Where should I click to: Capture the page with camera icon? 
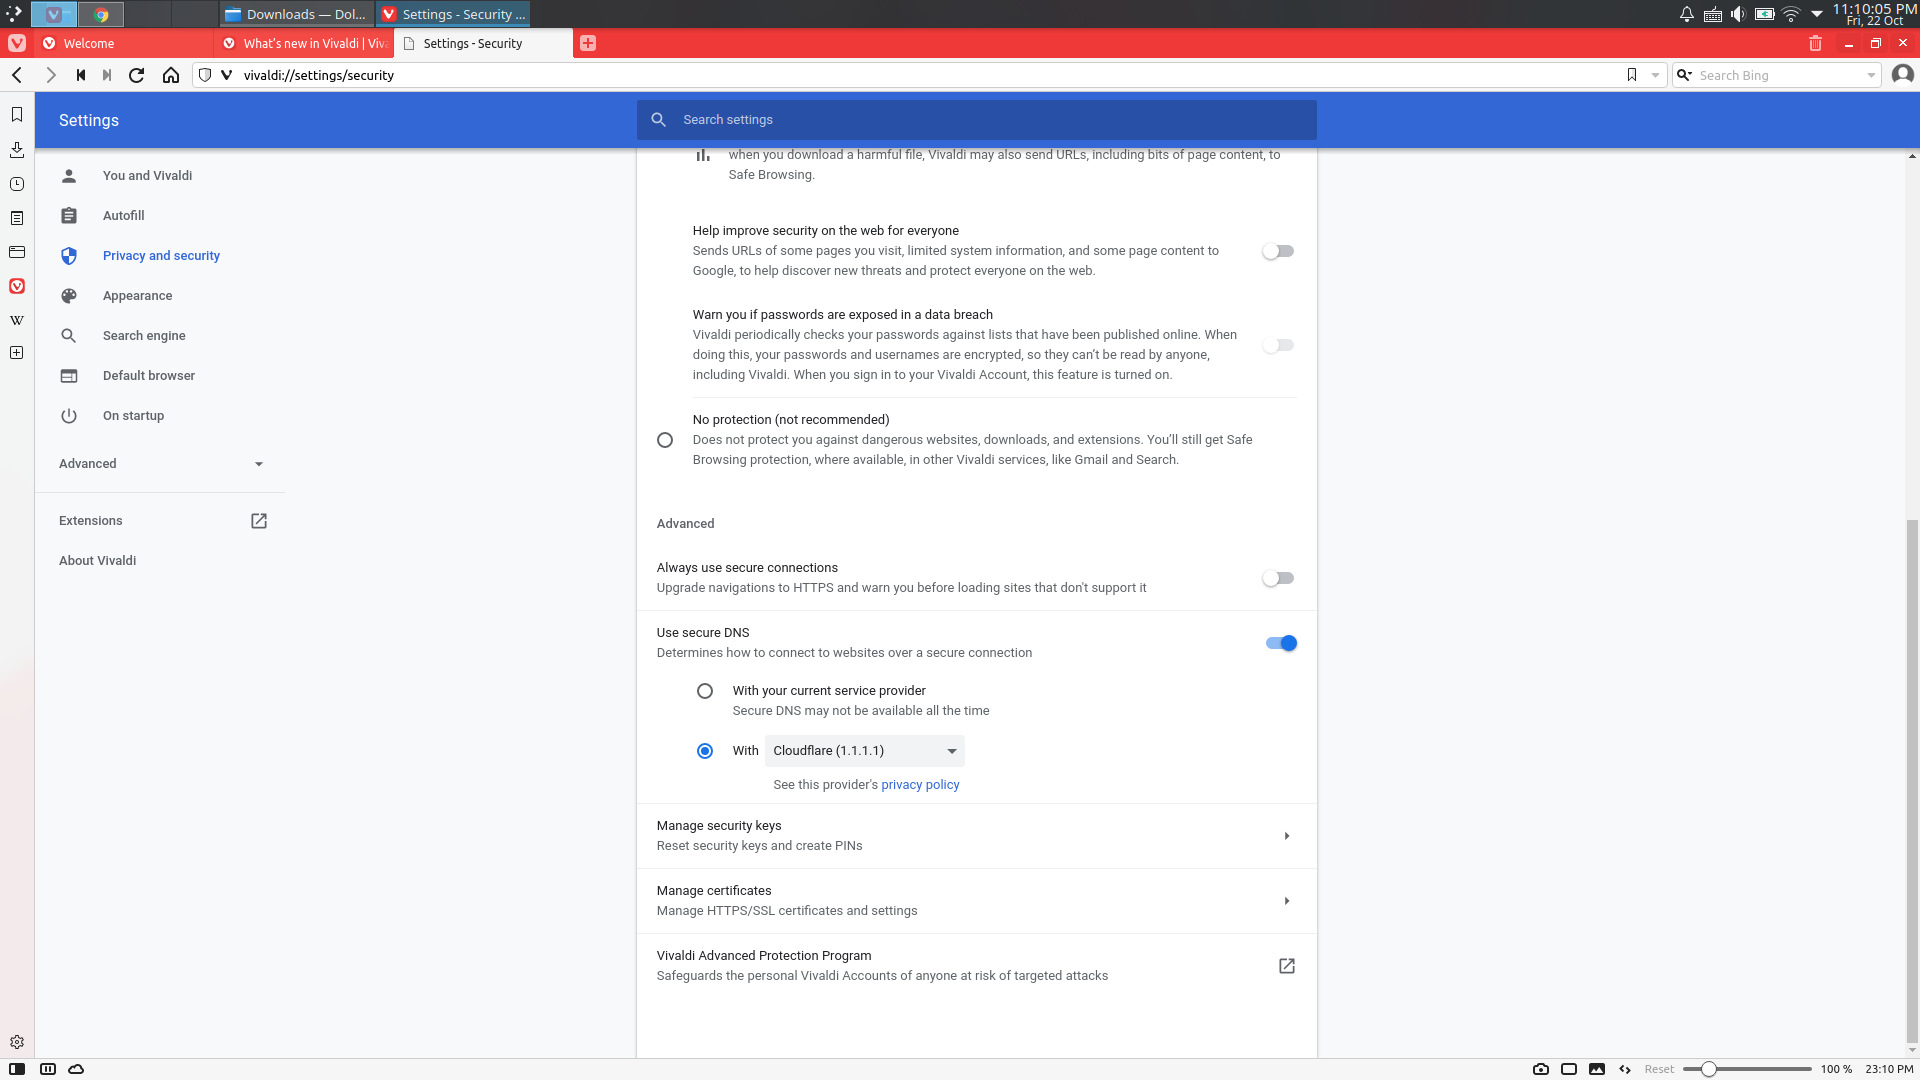1541,1069
